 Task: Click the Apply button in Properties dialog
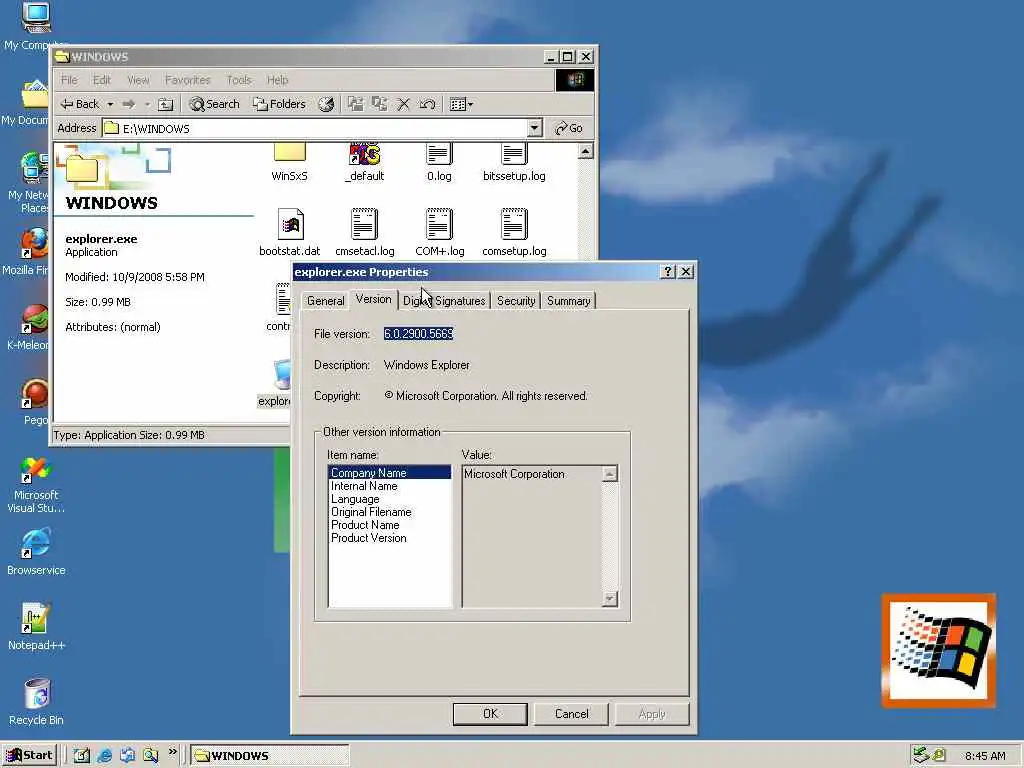click(652, 714)
